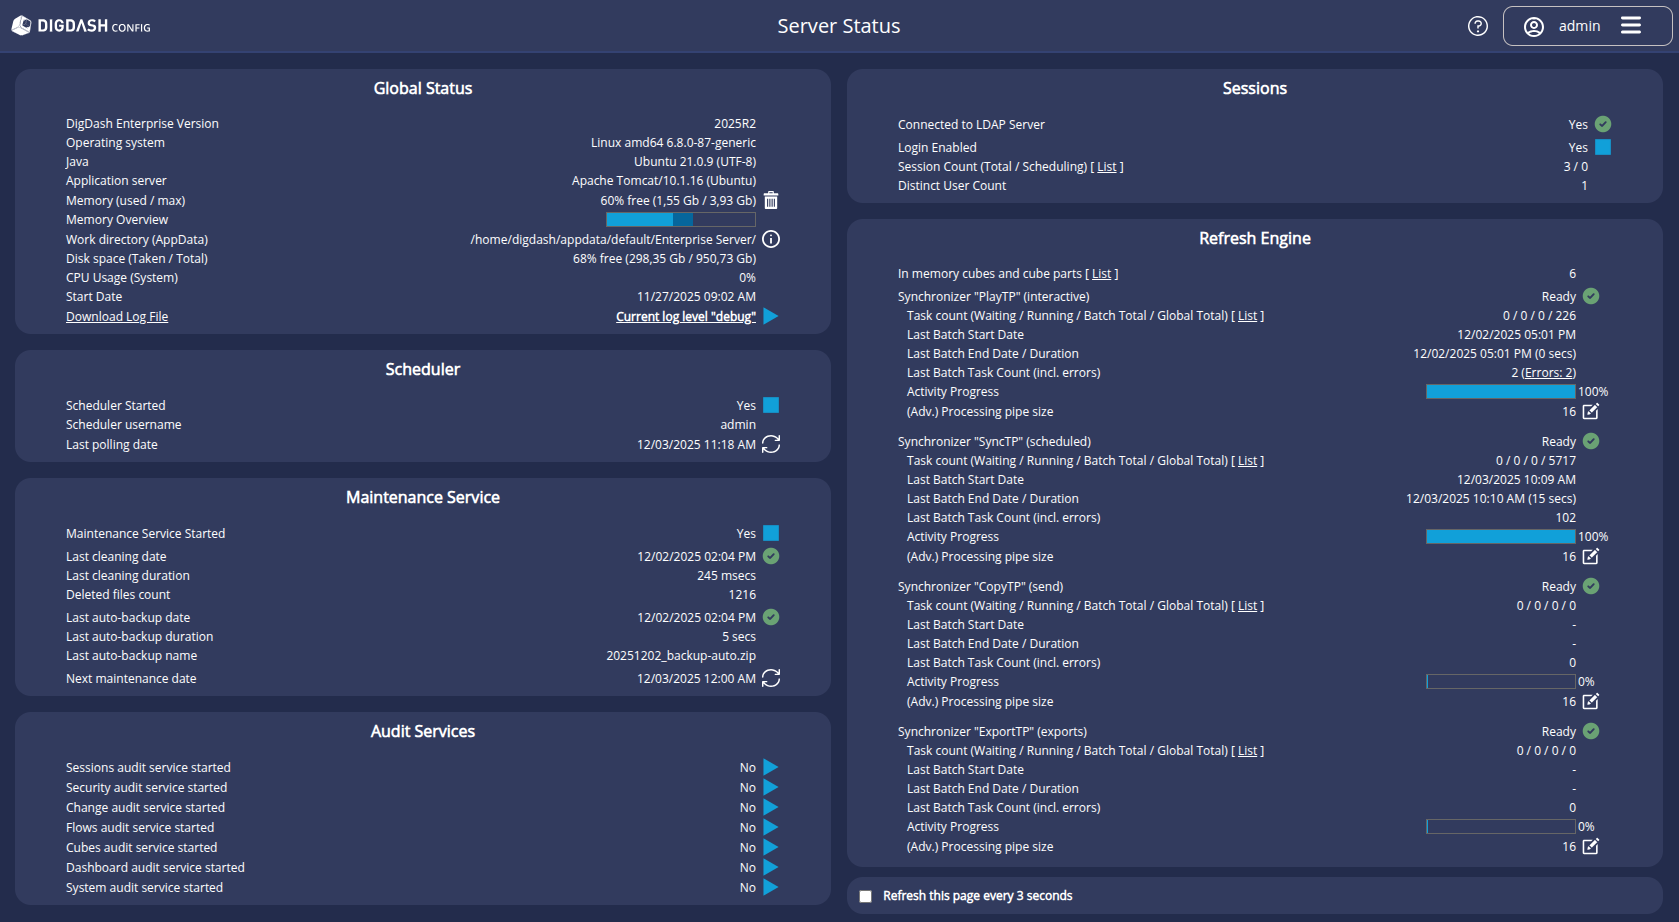Open the info icon beside Work directory

770,239
